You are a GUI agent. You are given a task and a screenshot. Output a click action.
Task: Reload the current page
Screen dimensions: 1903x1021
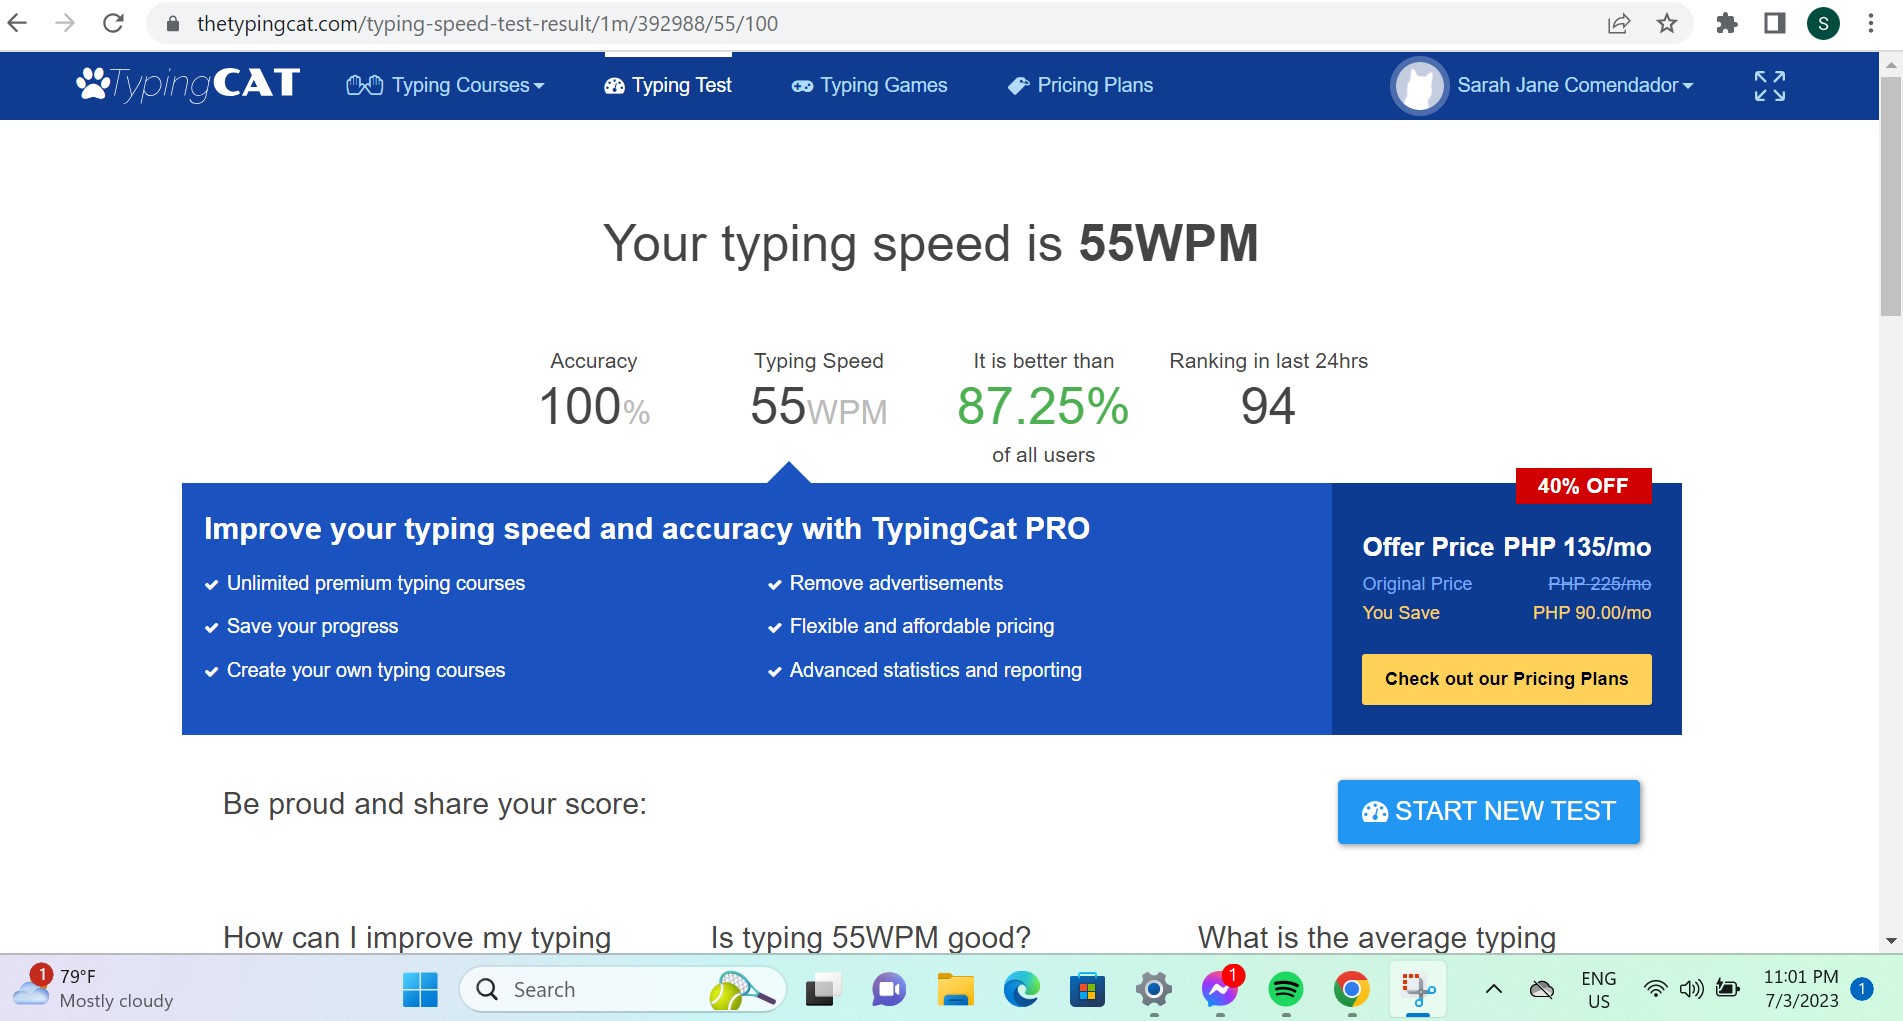[110, 23]
